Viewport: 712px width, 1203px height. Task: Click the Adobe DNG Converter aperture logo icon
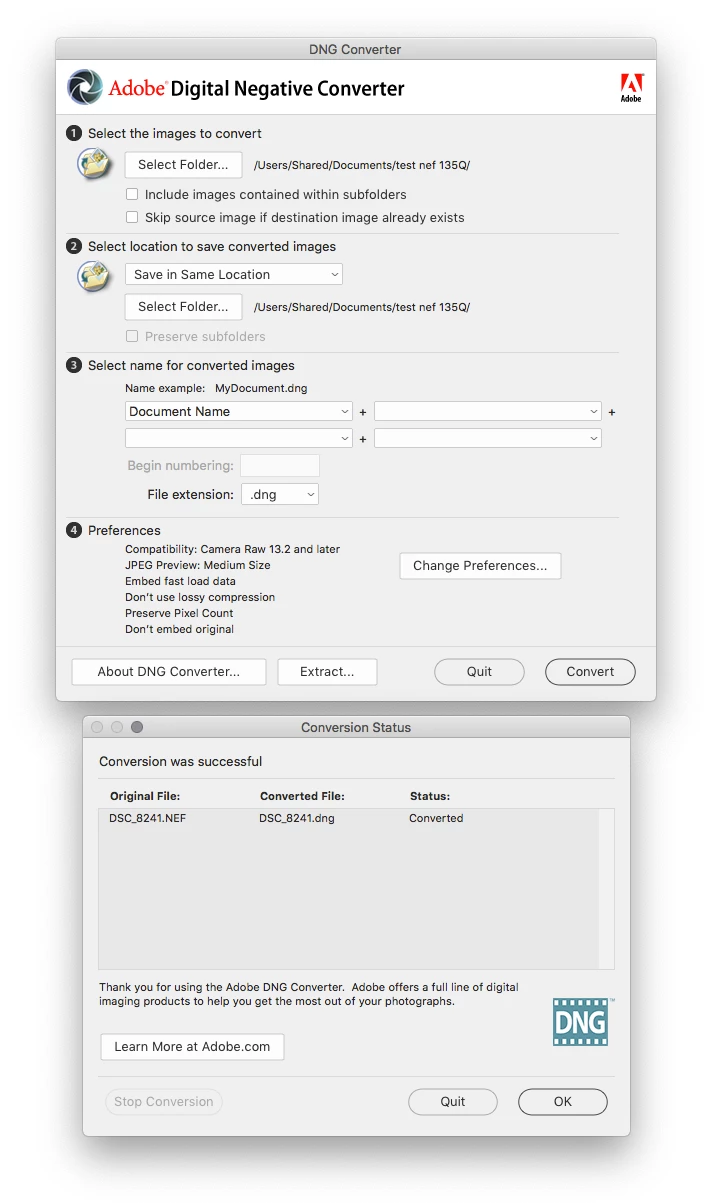click(x=85, y=87)
